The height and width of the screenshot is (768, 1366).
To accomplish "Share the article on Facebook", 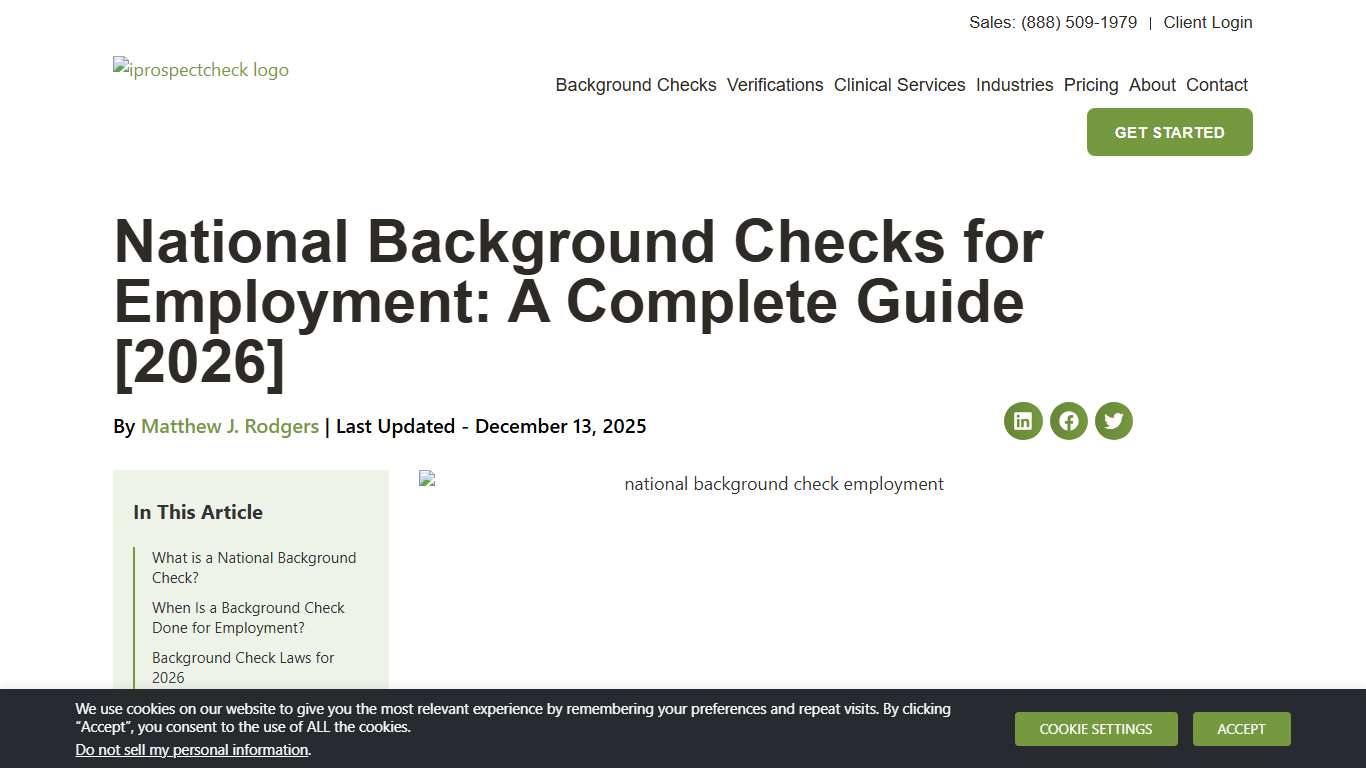I will pyautogui.click(x=1068, y=421).
